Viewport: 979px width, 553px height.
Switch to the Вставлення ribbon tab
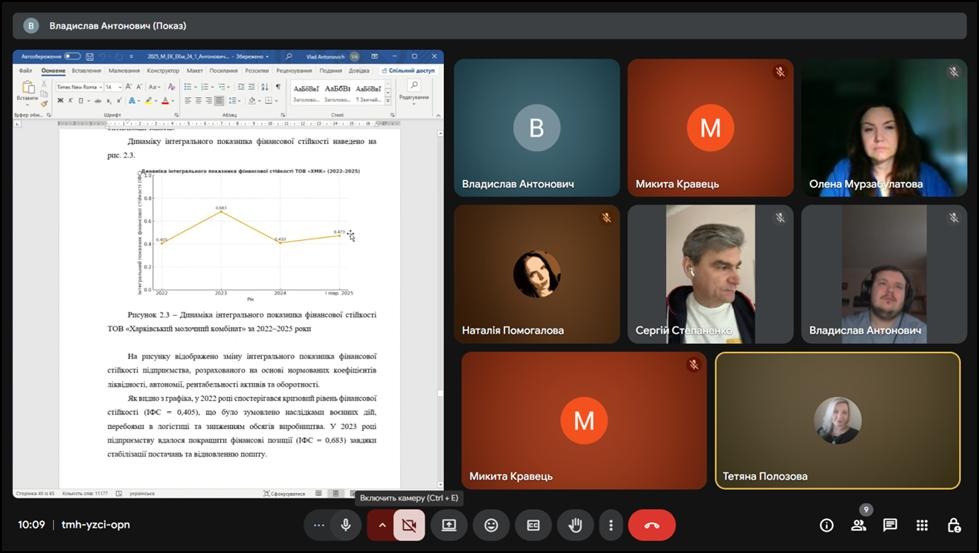(x=86, y=71)
